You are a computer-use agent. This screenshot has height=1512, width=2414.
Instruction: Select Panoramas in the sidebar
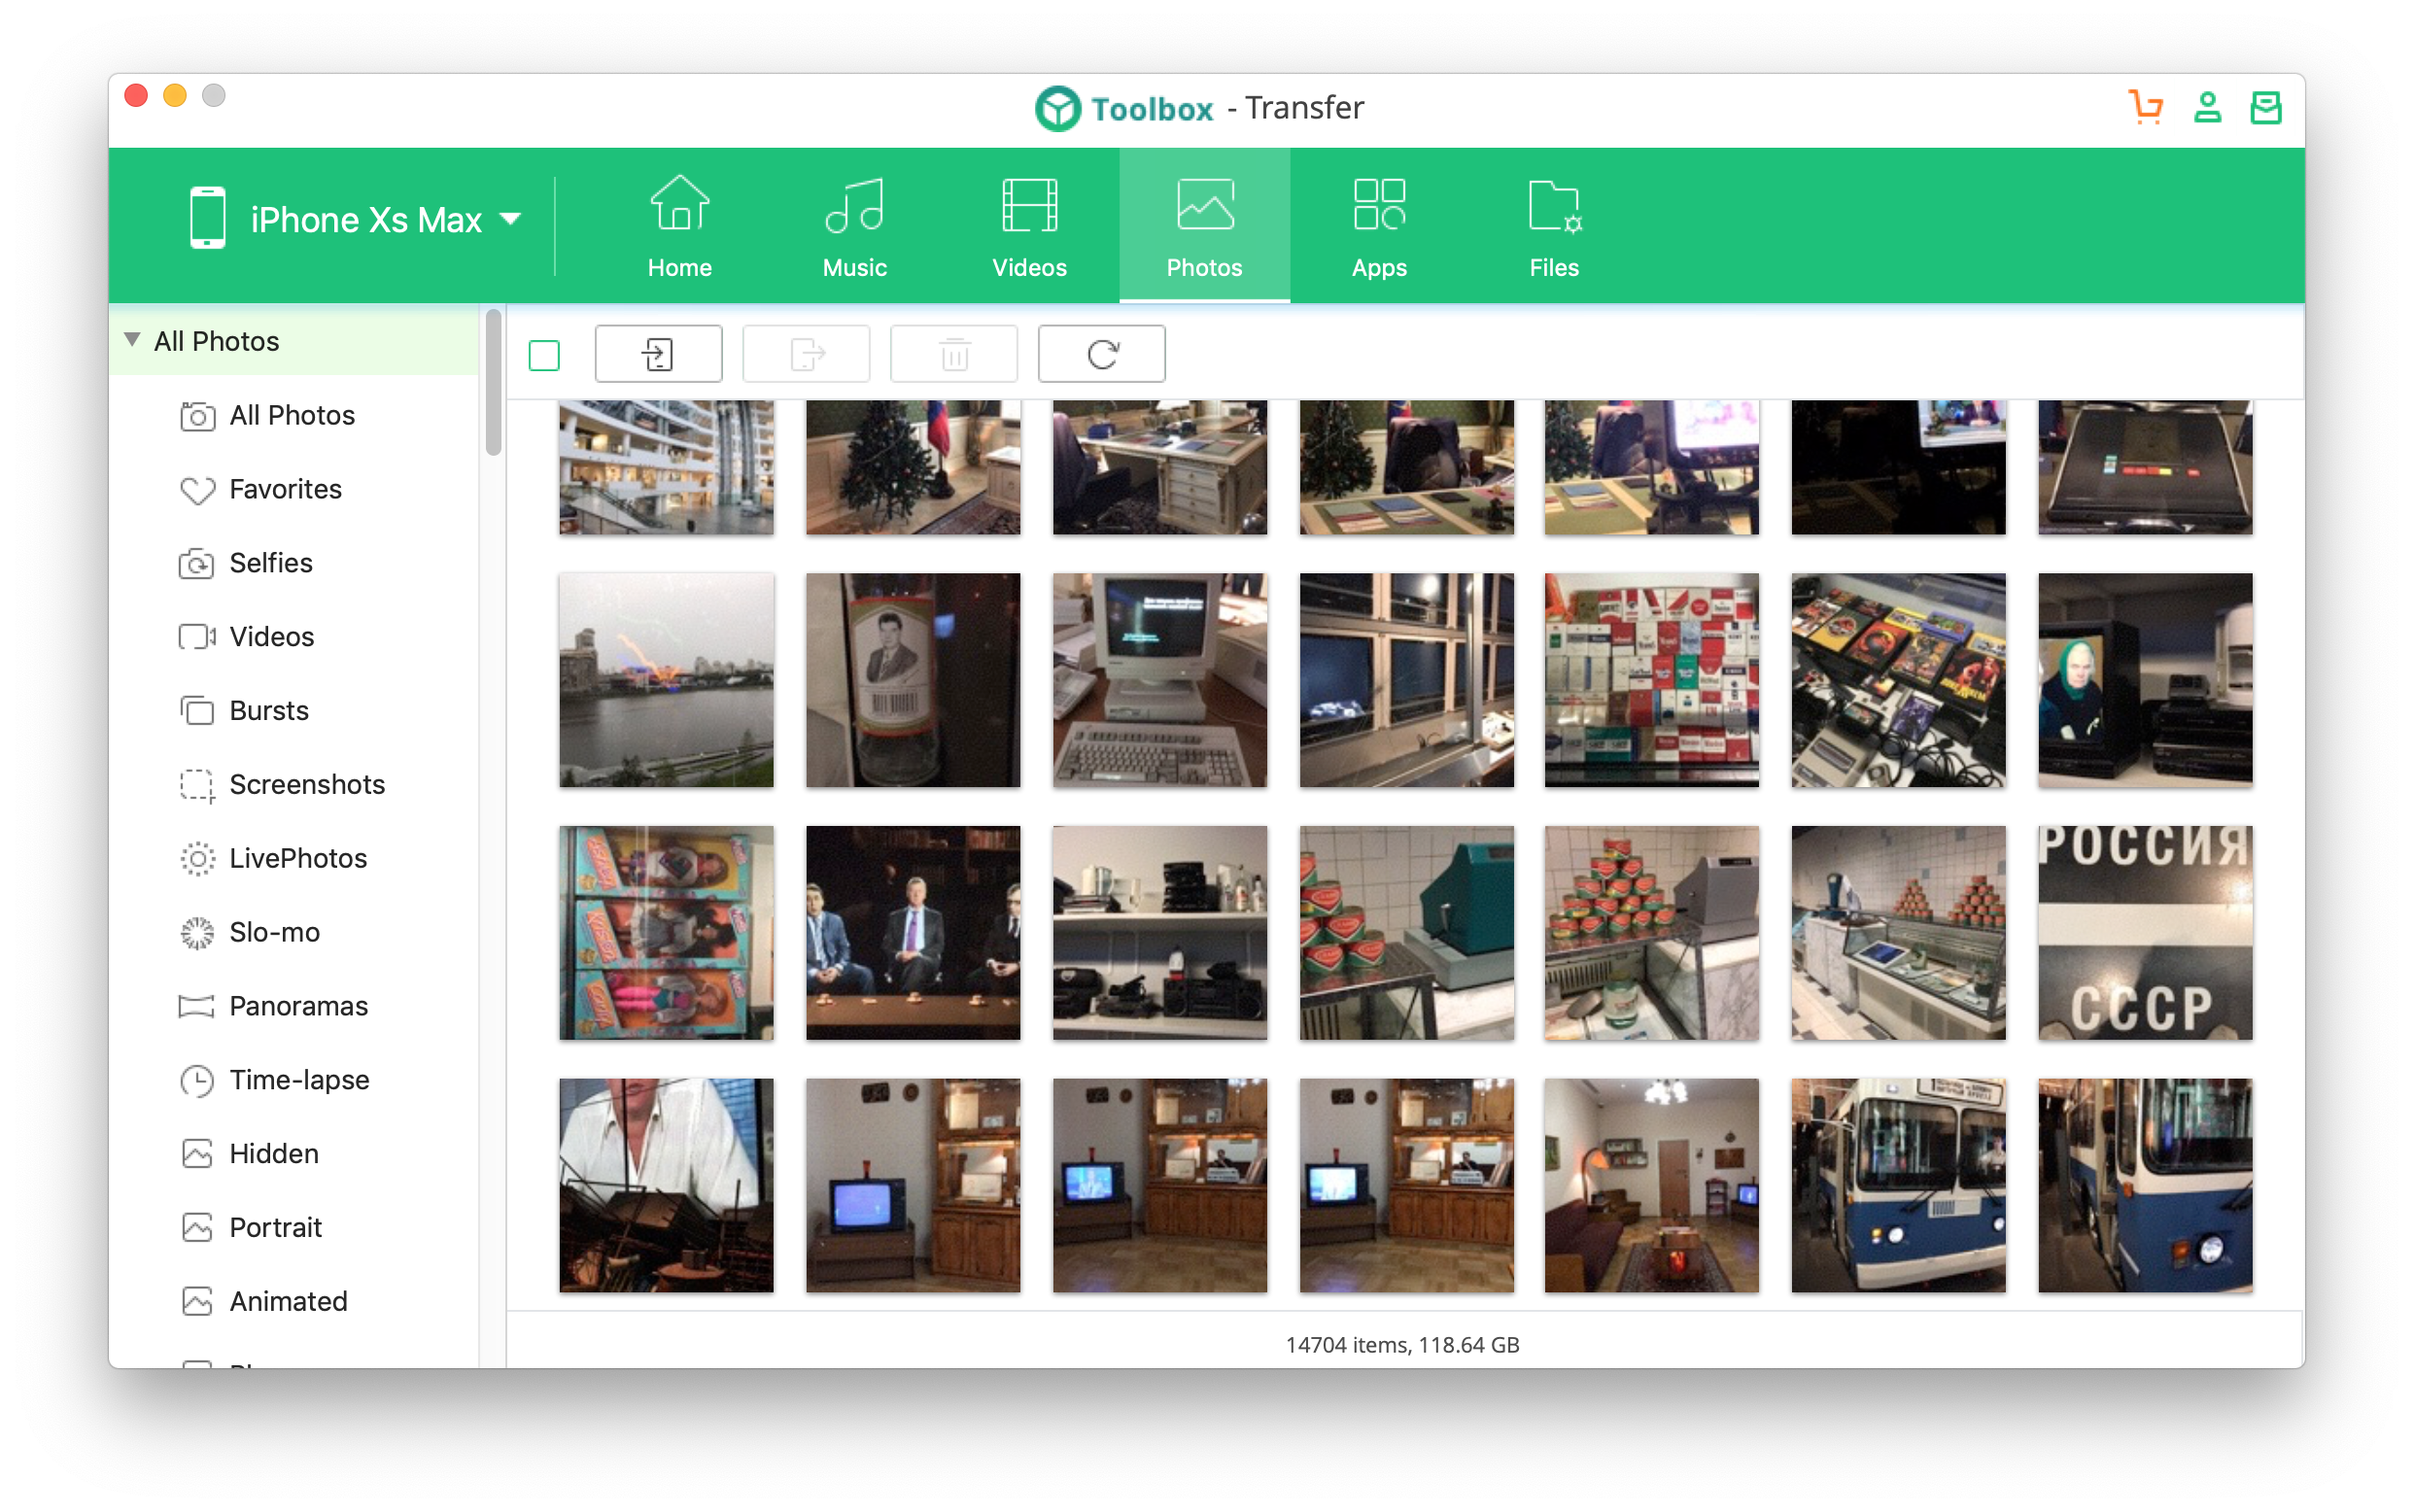(298, 1006)
